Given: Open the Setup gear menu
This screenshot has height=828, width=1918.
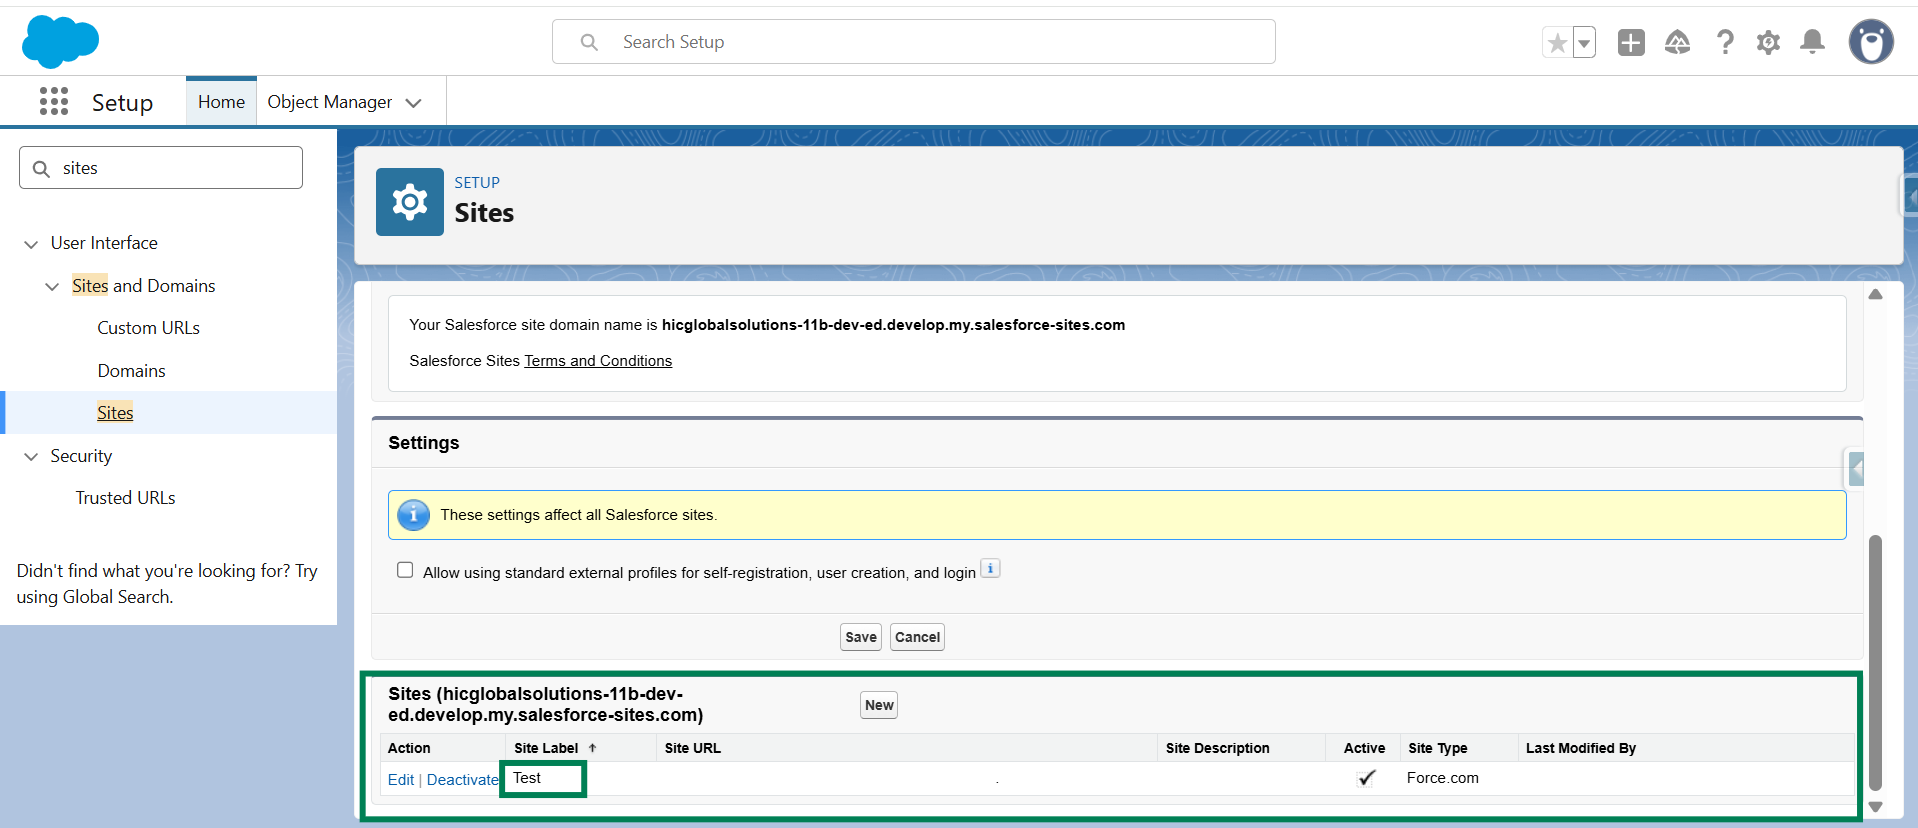Looking at the screenshot, I should (x=1768, y=42).
